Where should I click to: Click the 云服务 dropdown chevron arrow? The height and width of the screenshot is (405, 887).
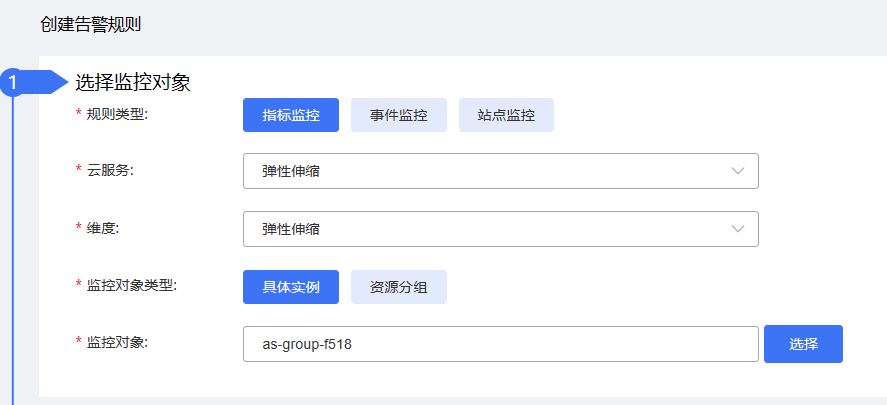pos(738,171)
